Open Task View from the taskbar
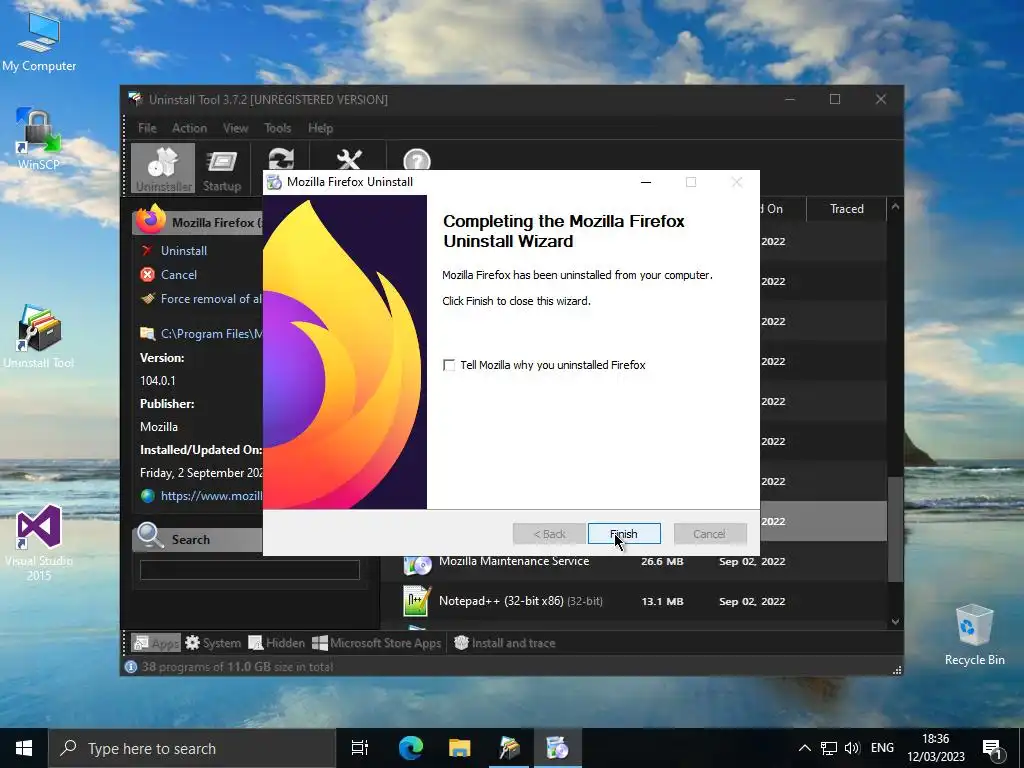 click(360, 748)
